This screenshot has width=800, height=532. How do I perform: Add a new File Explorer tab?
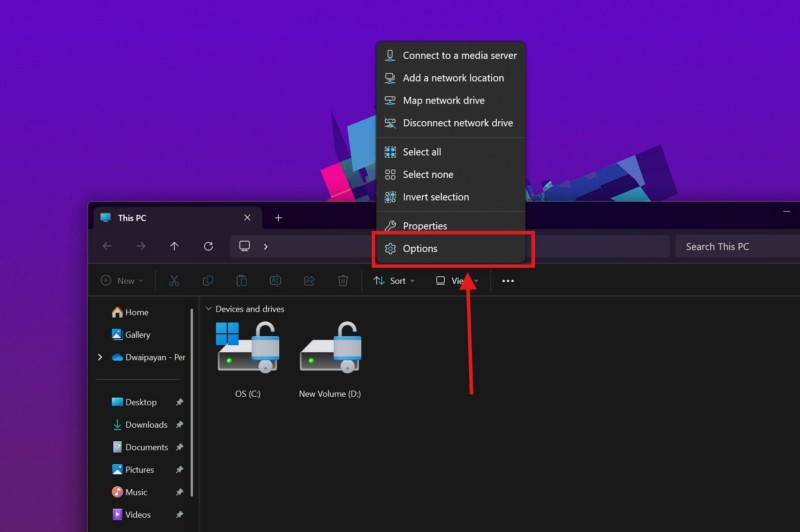(x=278, y=218)
